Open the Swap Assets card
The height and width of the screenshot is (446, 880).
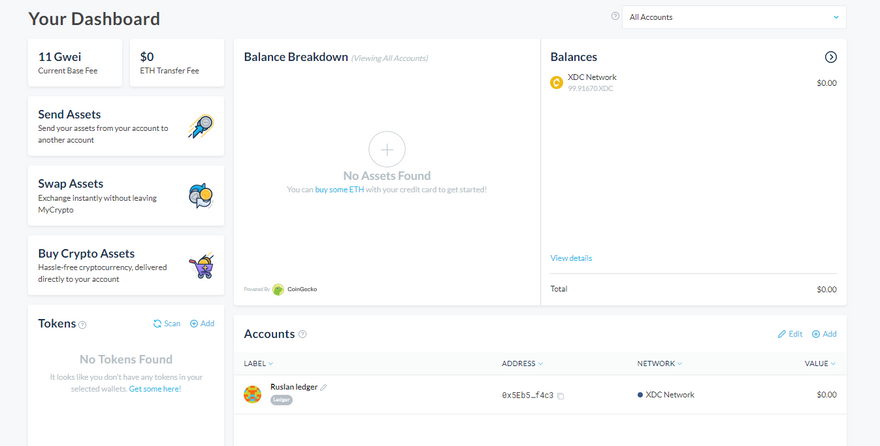(126, 196)
